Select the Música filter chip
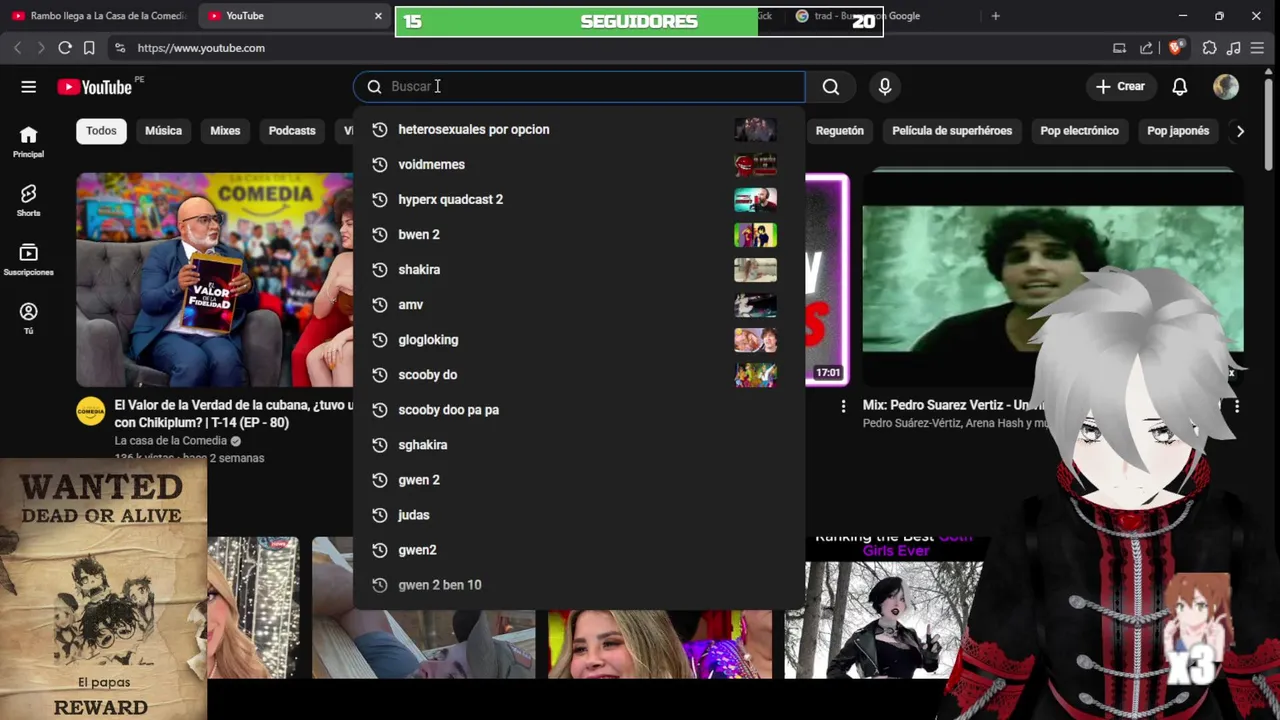1280x720 pixels. 163,131
